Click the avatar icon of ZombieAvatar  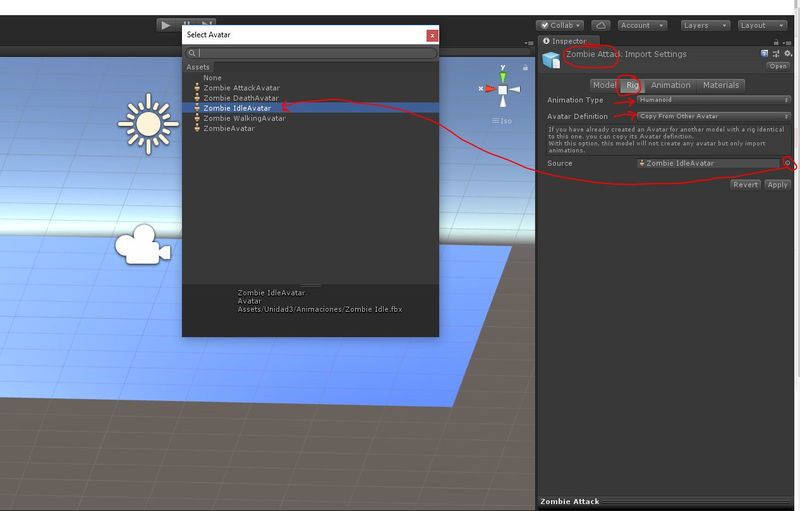197,129
